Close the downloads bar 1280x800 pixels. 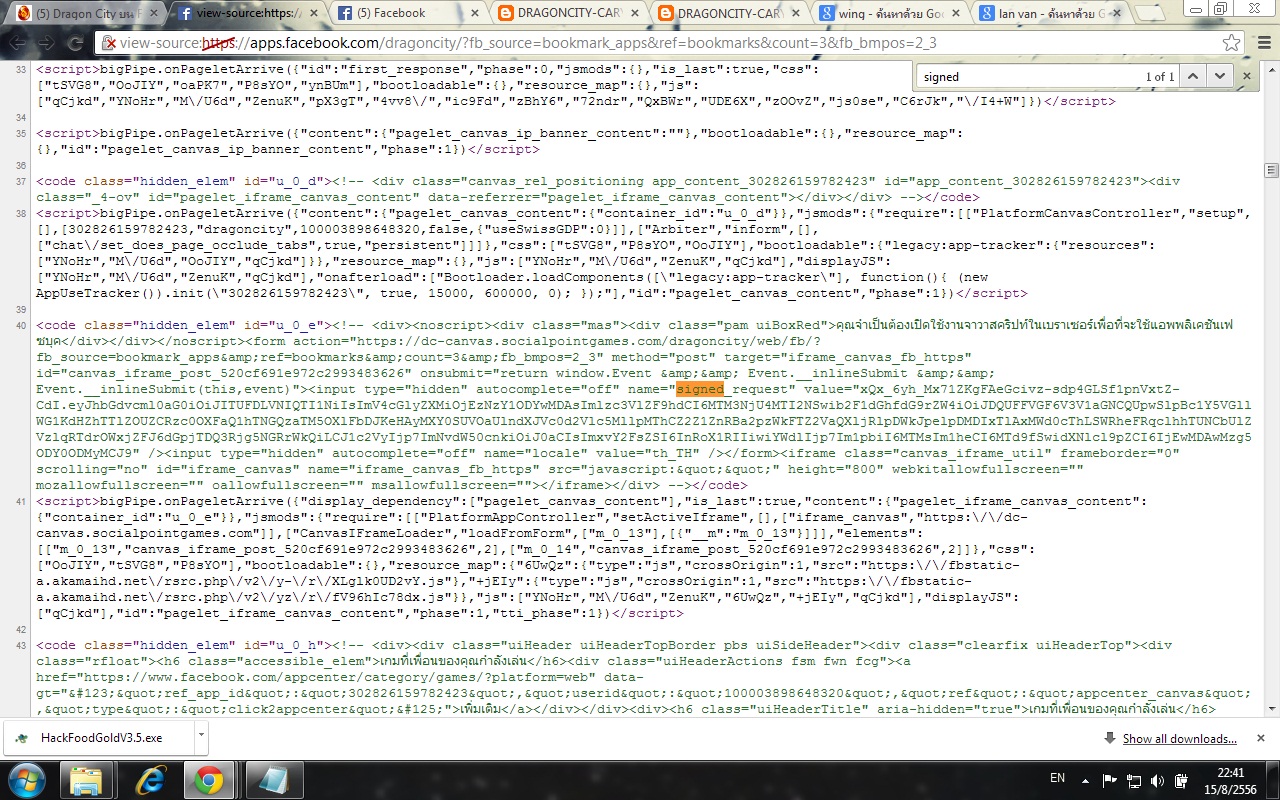click(x=1262, y=738)
